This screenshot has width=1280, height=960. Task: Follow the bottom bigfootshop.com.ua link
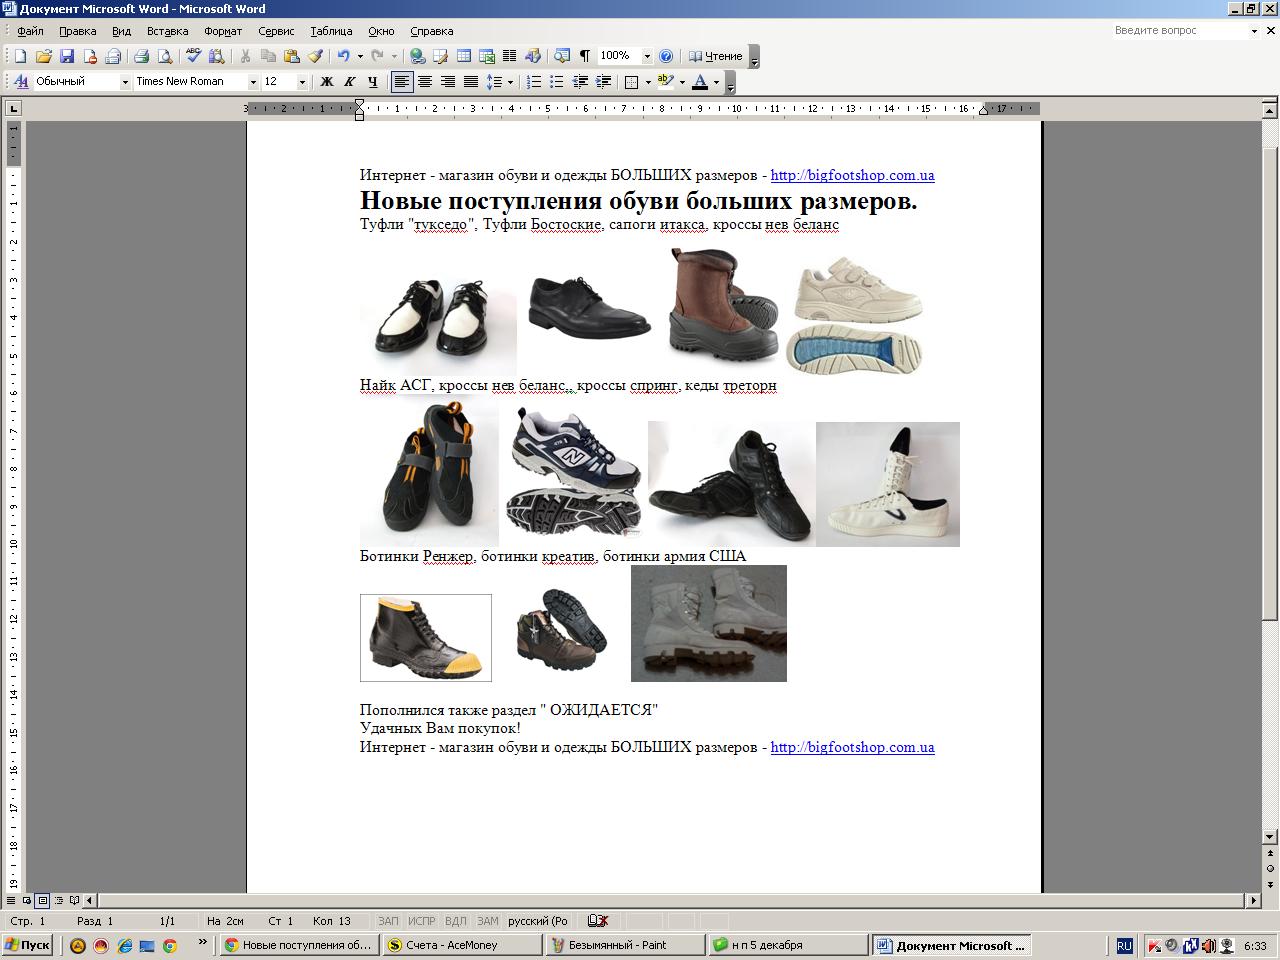pyautogui.click(x=852, y=747)
